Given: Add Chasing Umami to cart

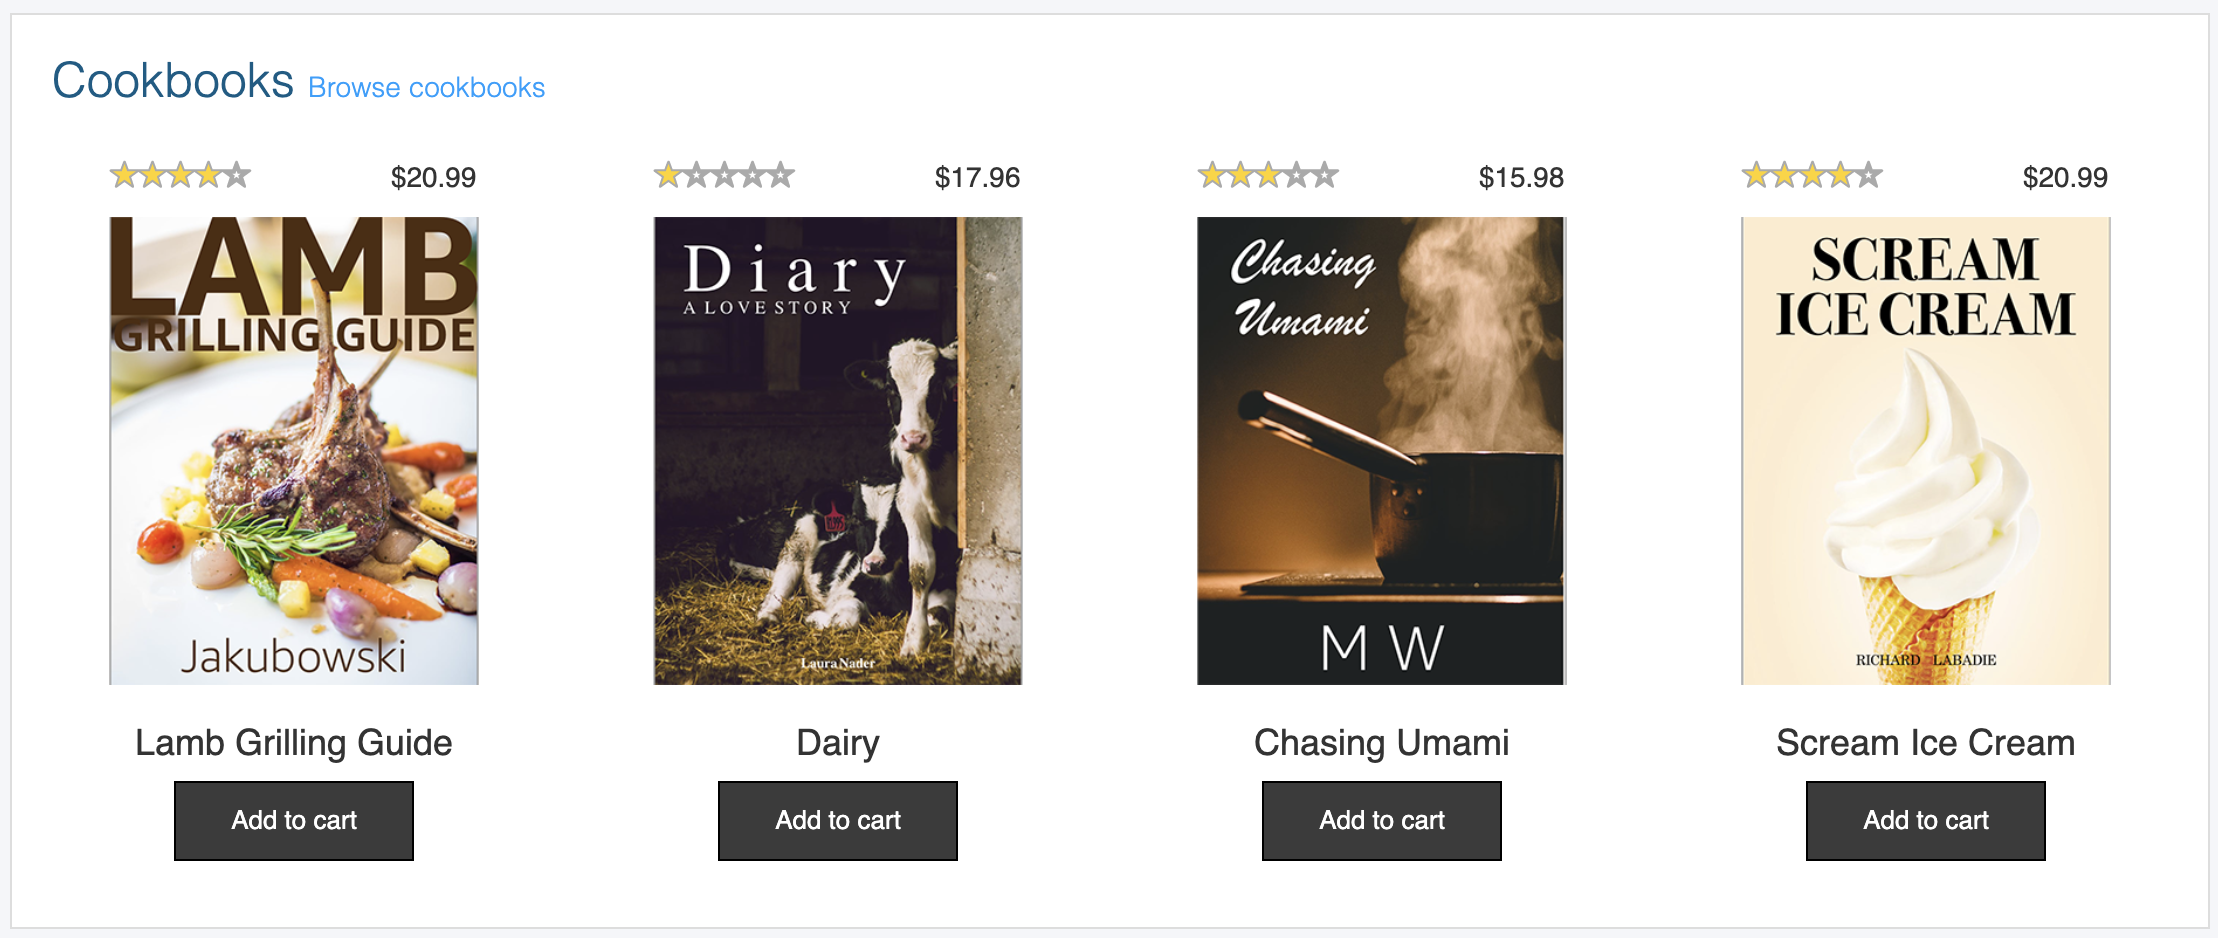Looking at the screenshot, I should pos(1382,821).
